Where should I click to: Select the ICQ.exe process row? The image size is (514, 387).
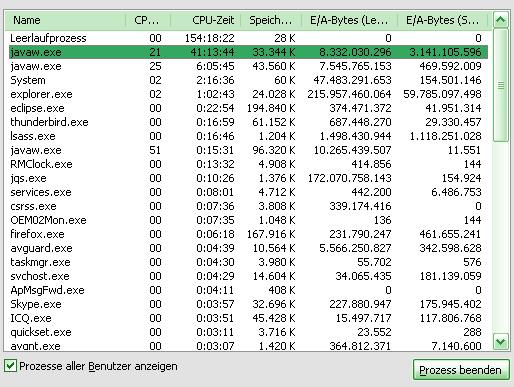coord(248,318)
